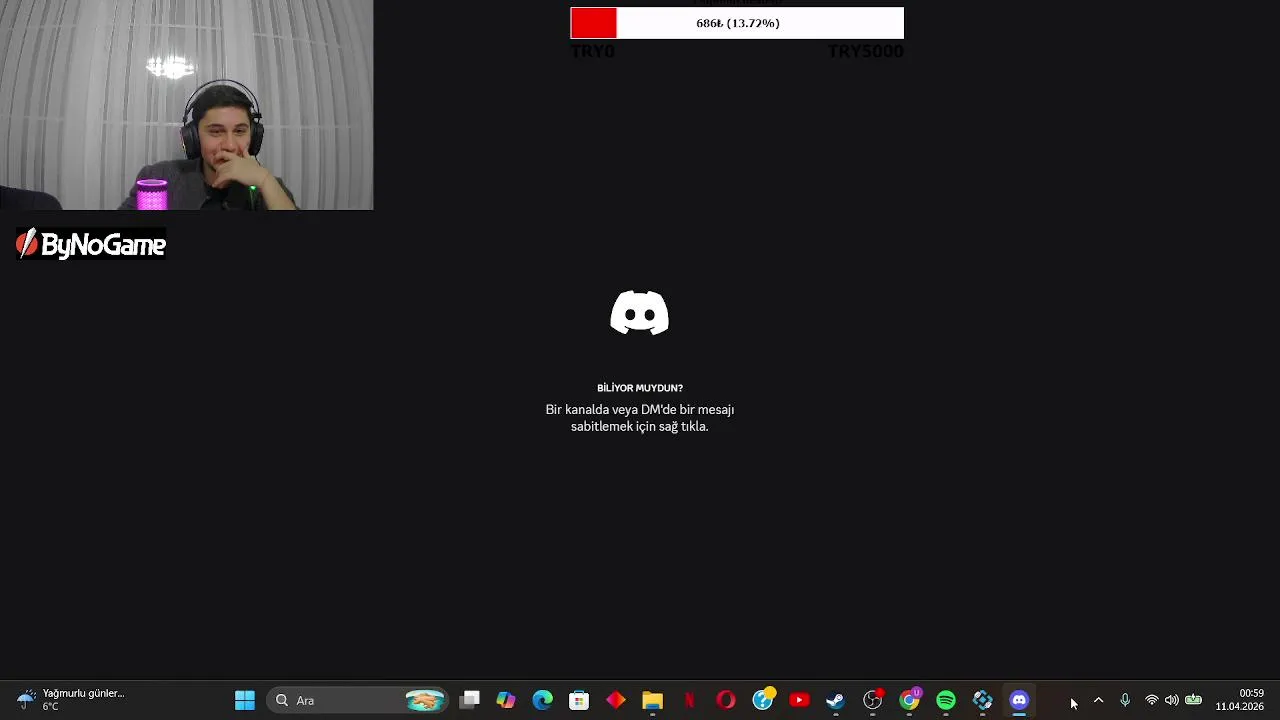Screen dimensions: 1280x720
Task: Click the volume speaker icon in tray
Action: [x=1172, y=700]
